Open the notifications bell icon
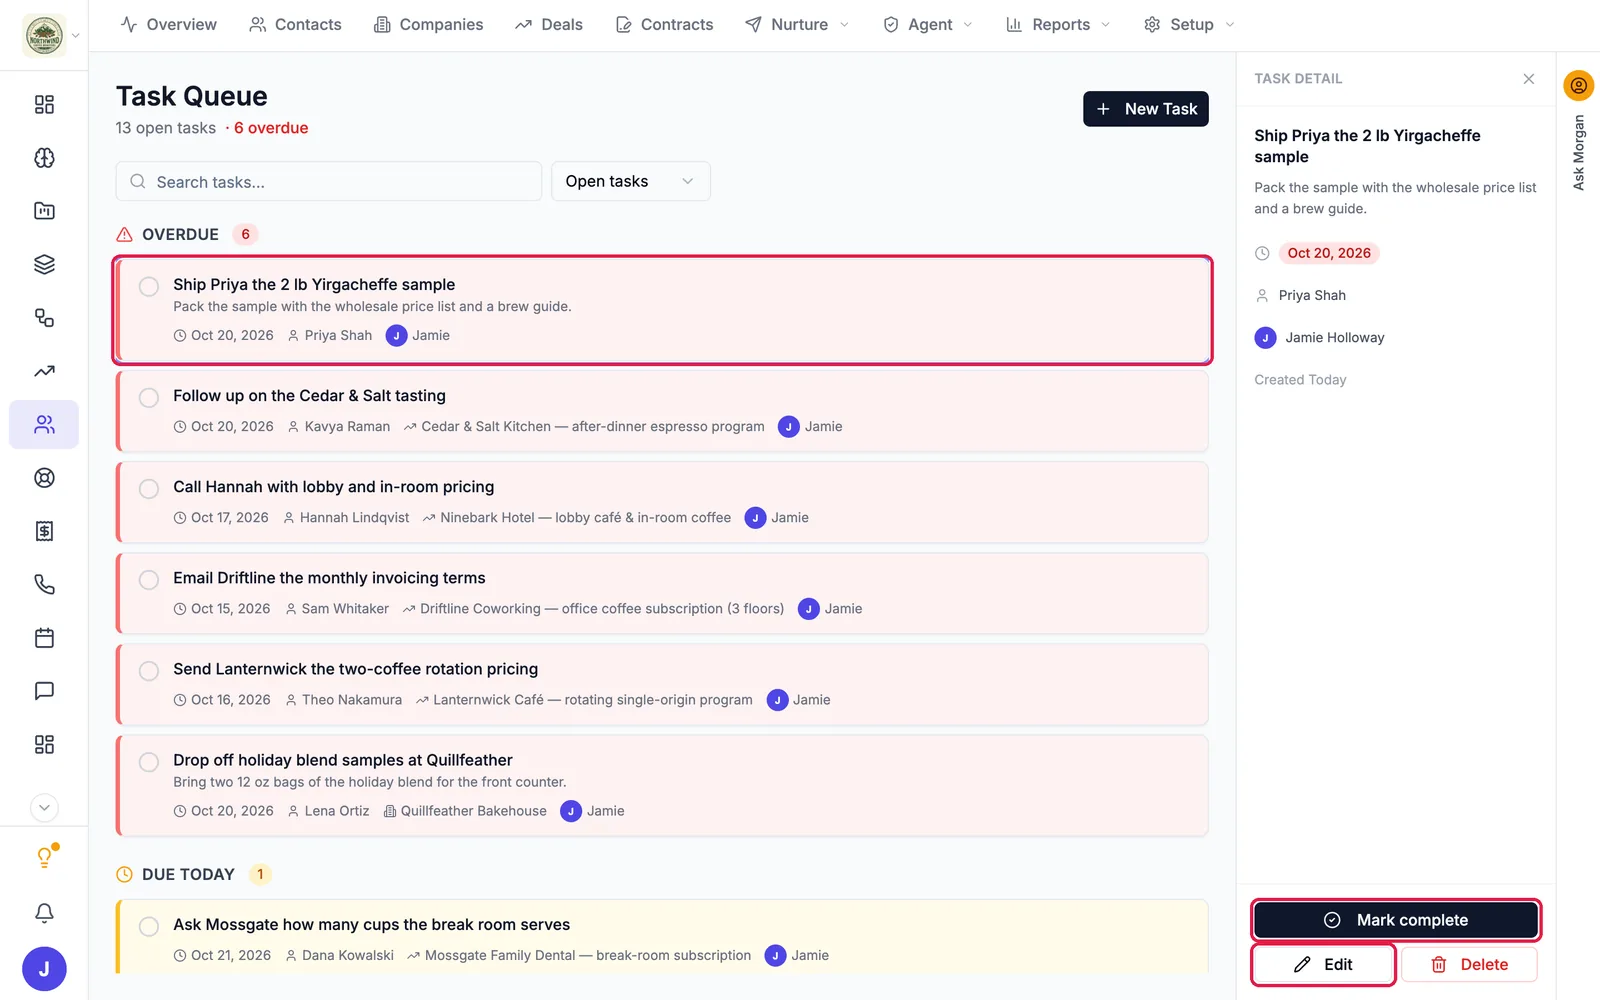 click(x=44, y=913)
